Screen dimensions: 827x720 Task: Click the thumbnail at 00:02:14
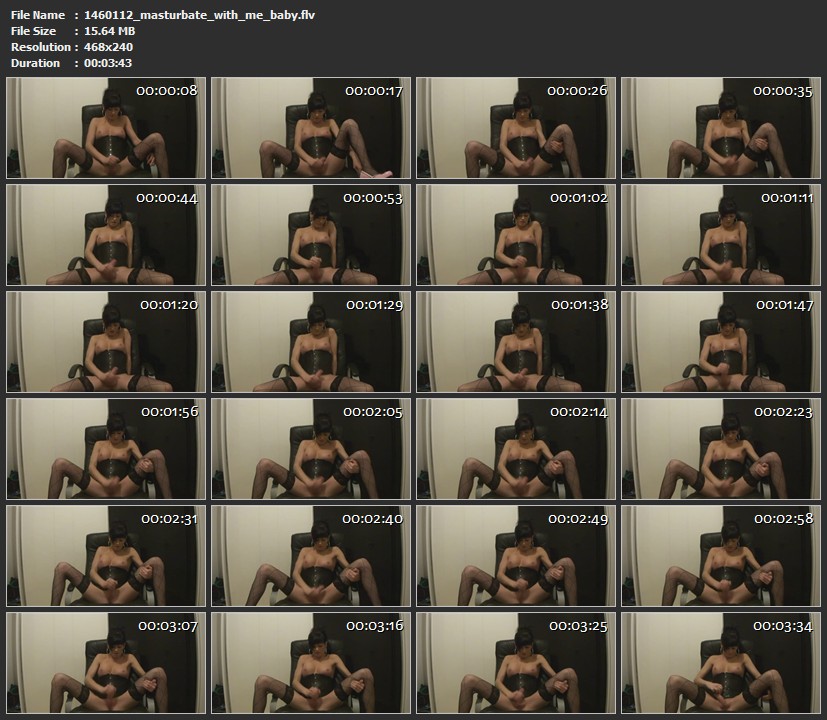pos(516,449)
